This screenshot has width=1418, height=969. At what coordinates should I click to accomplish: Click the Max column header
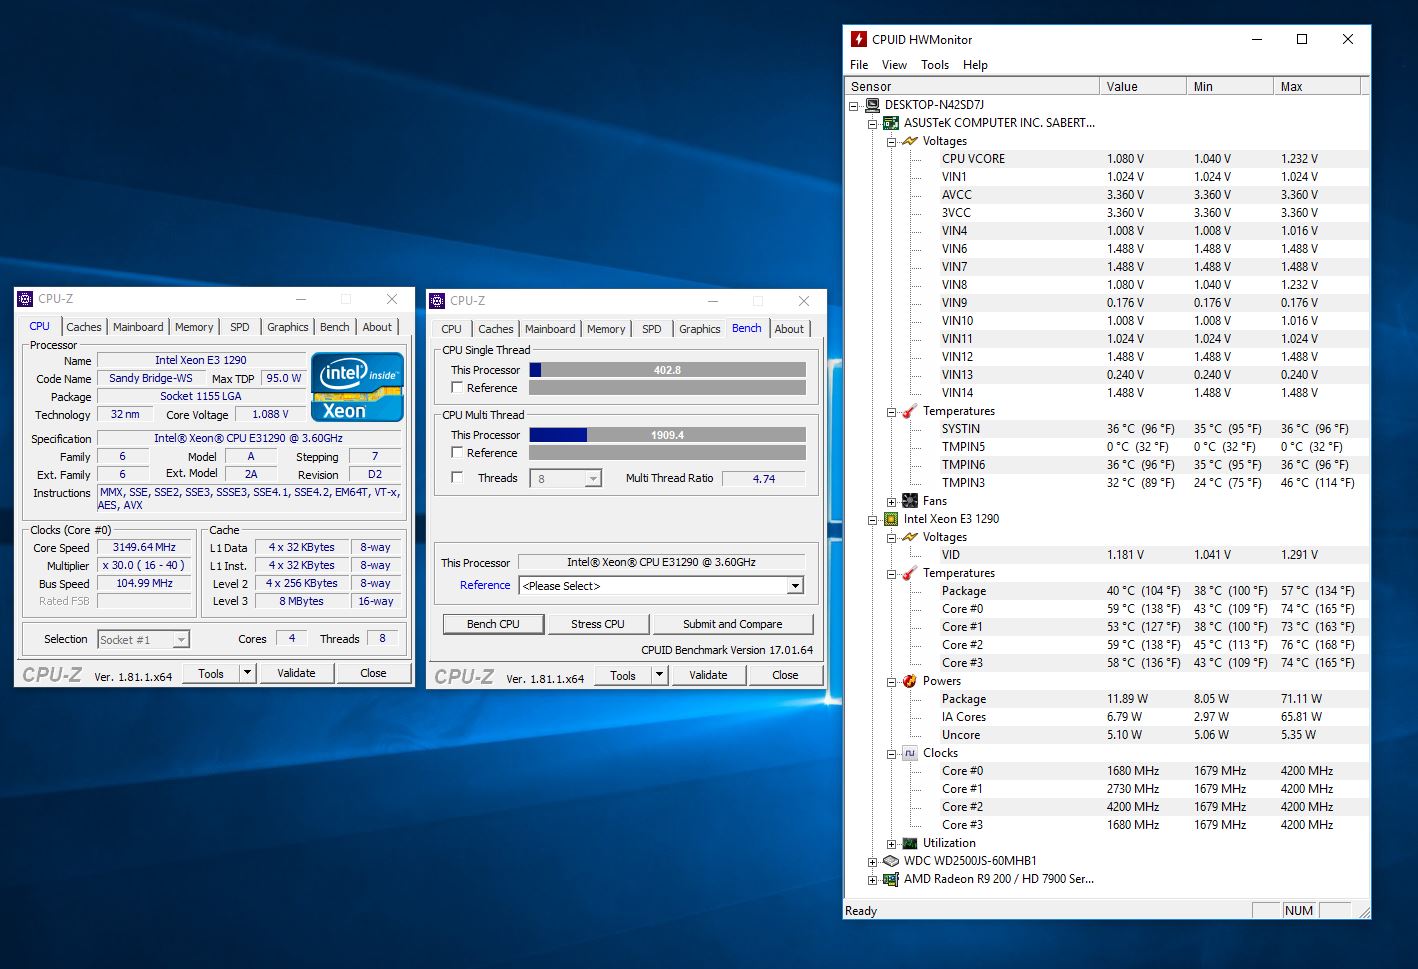tap(1317, 87)
